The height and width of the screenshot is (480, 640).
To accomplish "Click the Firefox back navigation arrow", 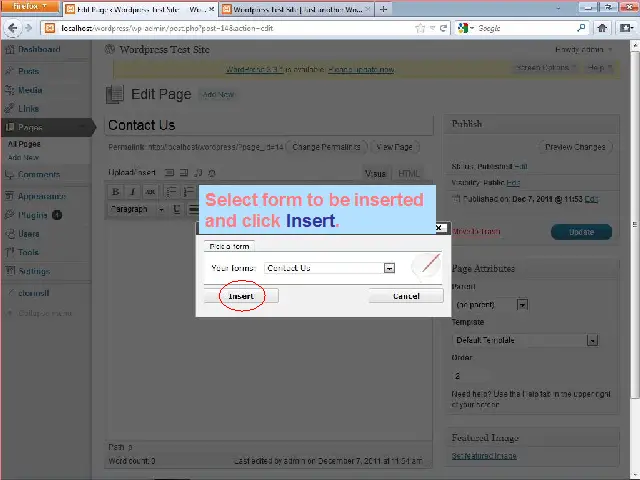I will [12, 28].
